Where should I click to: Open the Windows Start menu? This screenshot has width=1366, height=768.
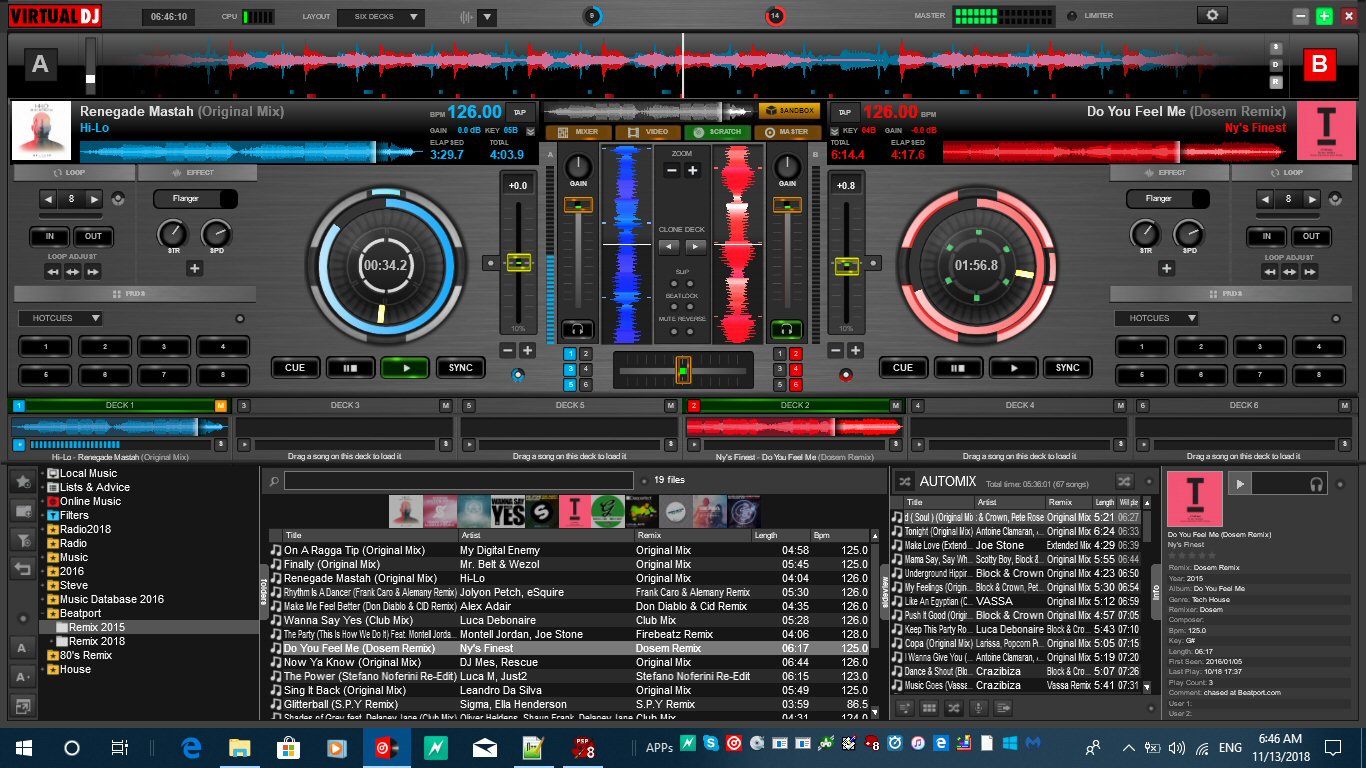click(24, 747)
